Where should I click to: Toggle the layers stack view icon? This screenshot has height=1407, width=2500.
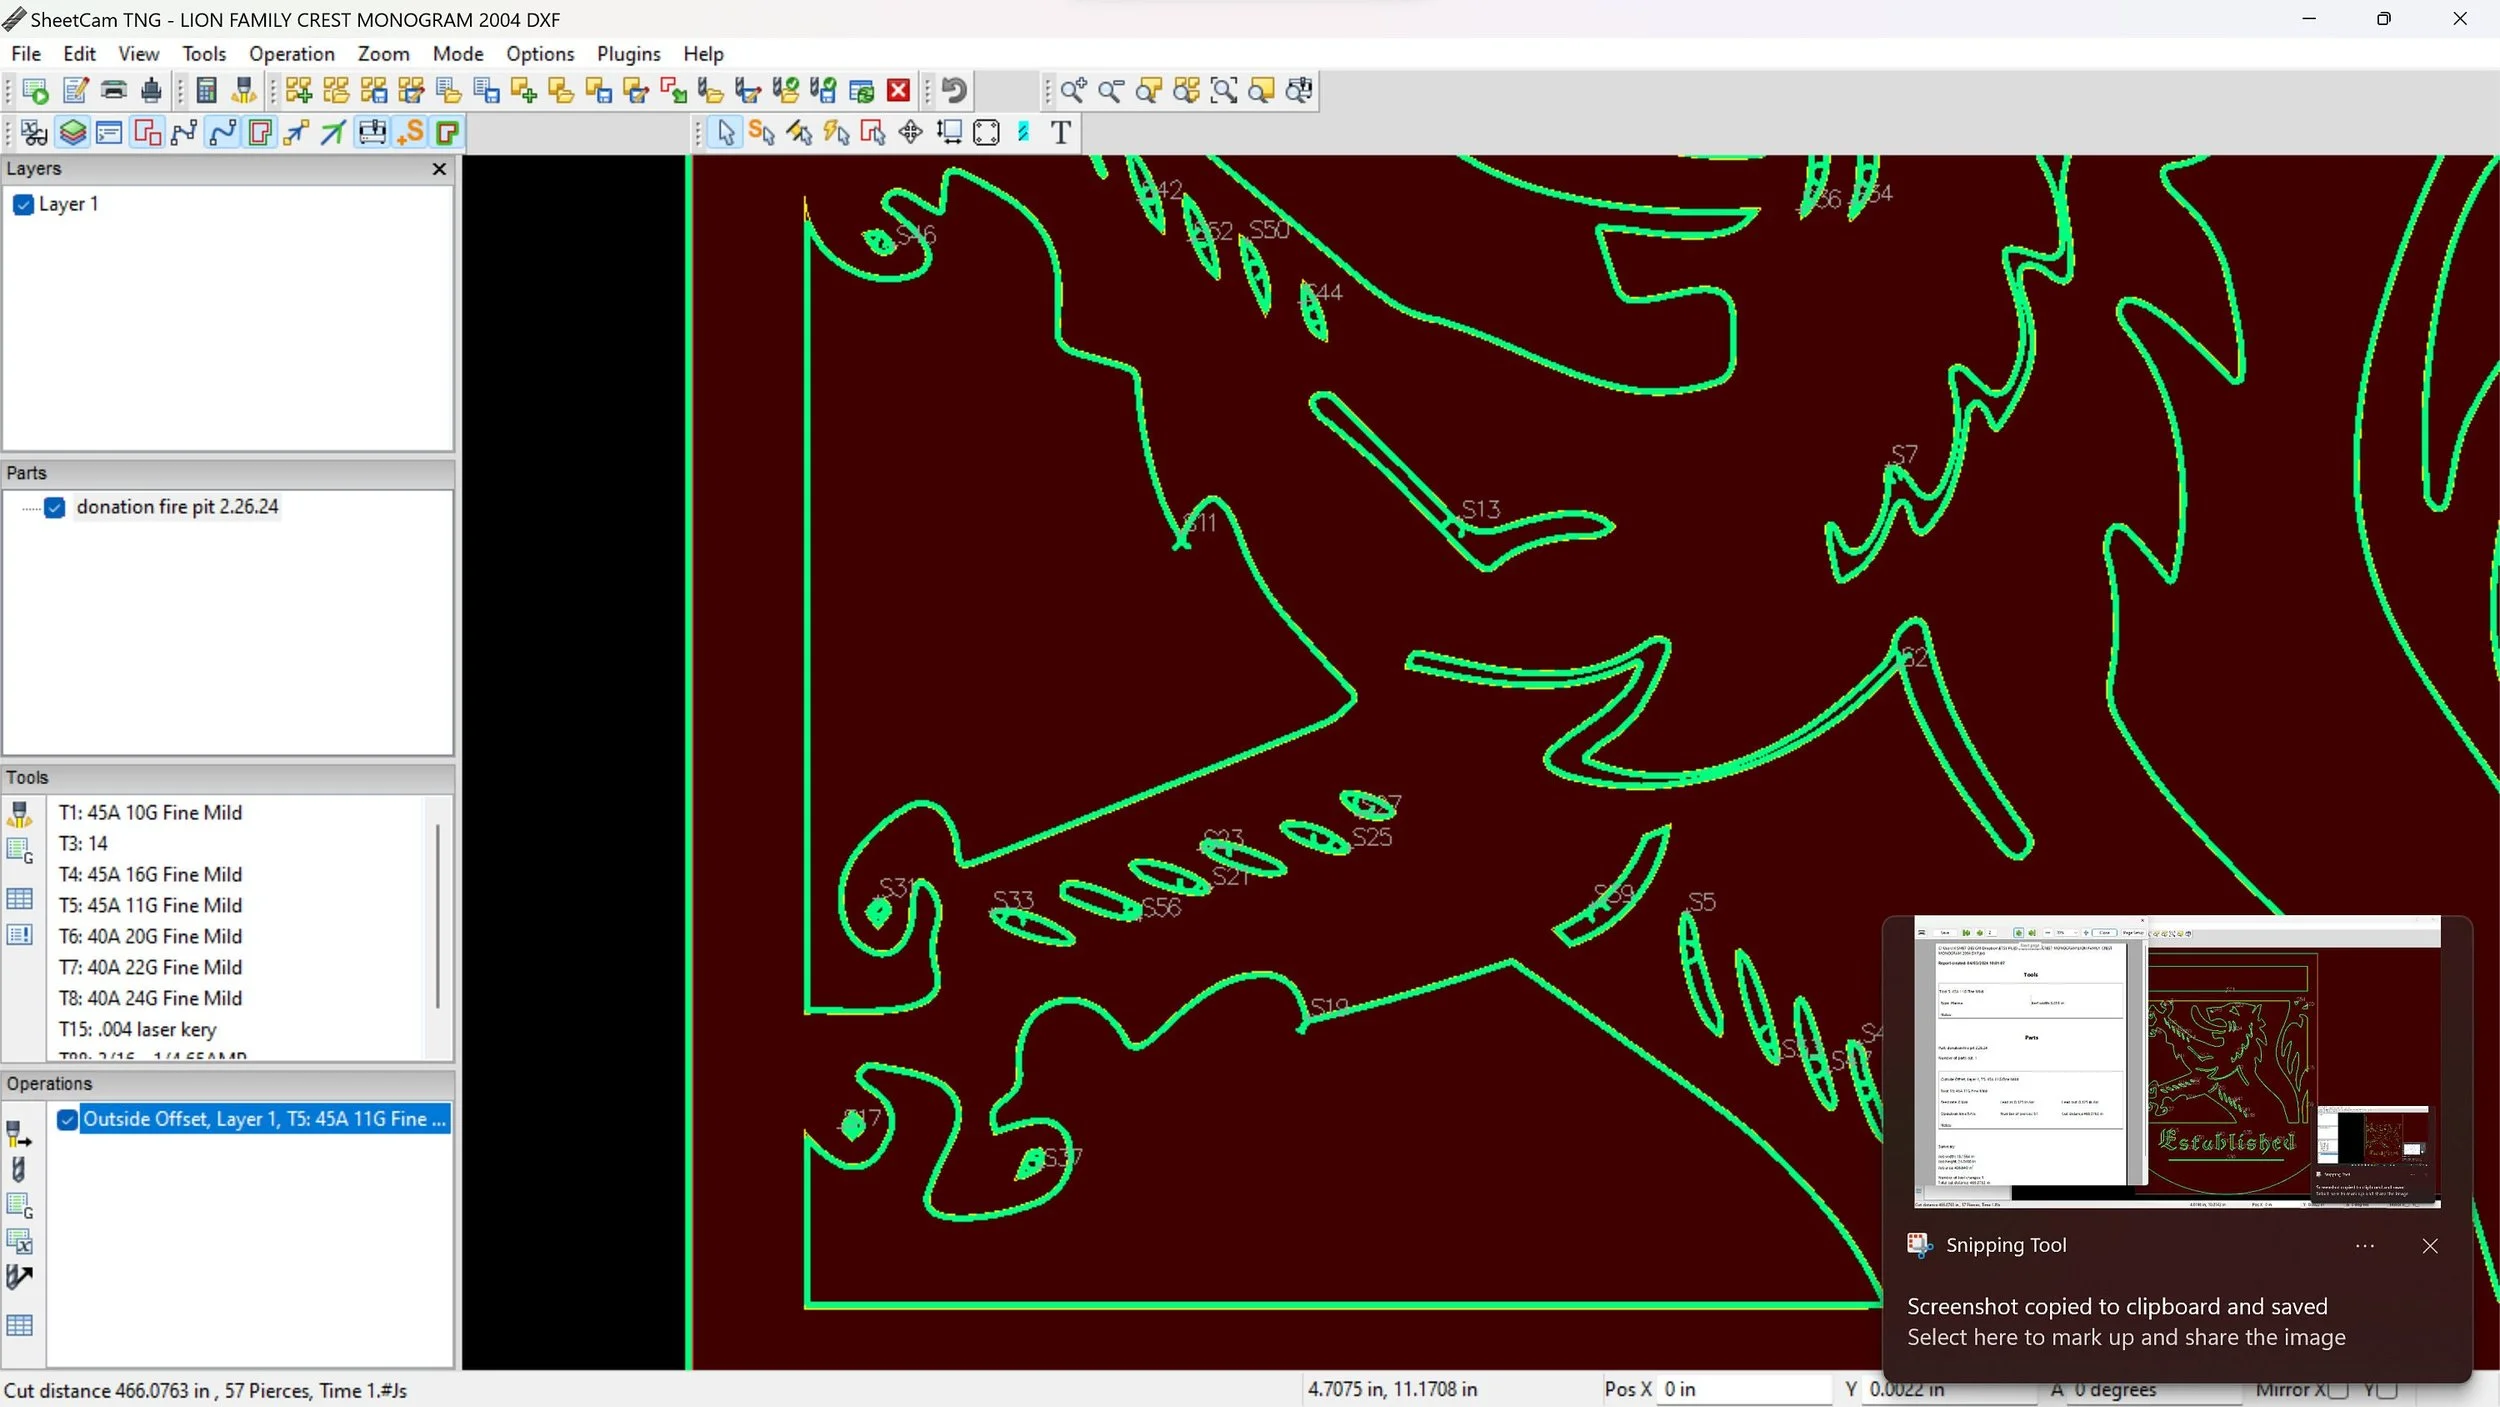coord(72,132)
